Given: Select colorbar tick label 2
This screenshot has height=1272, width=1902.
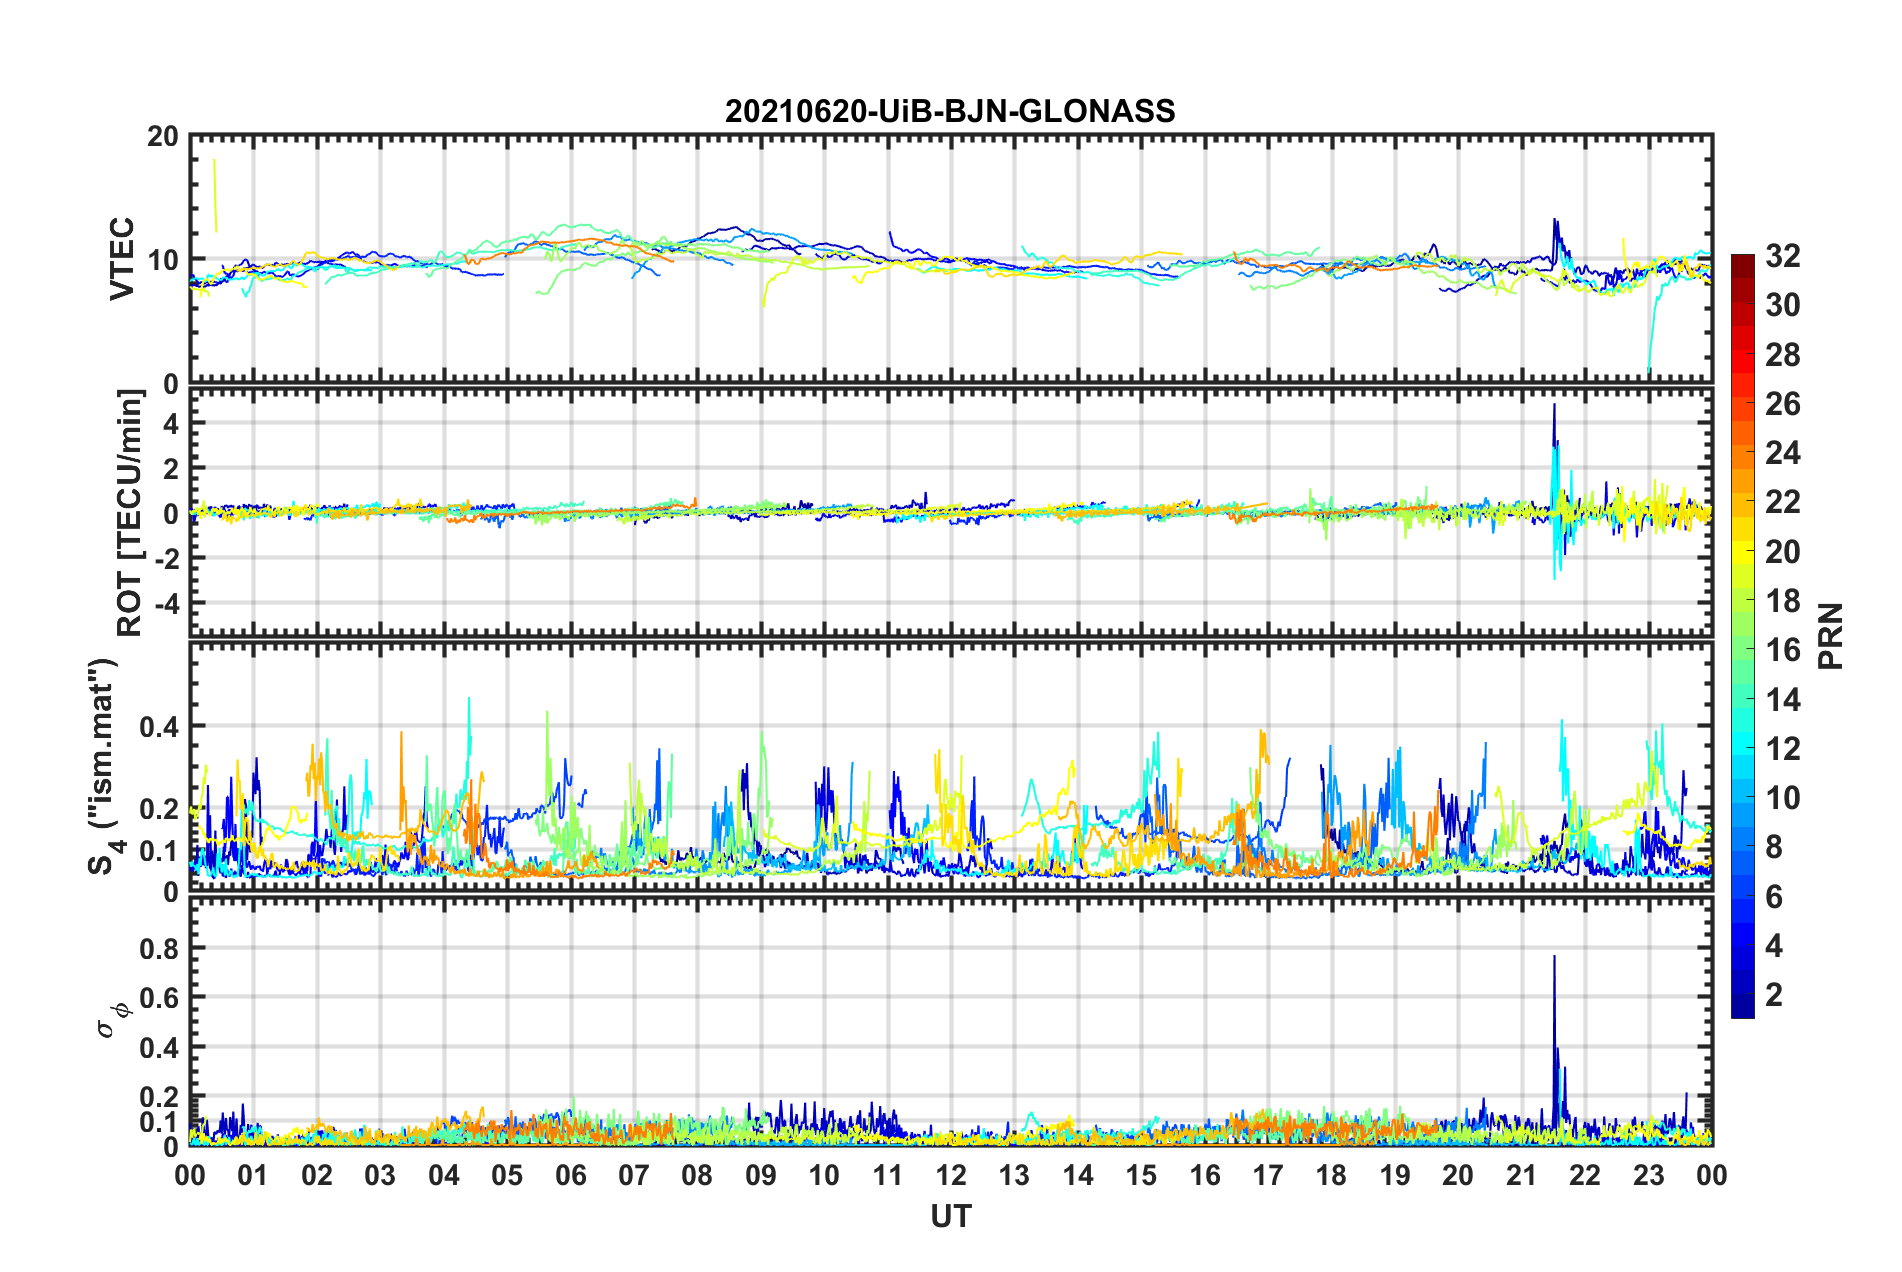Looking at the screenshot, I should tap(1774, 994).
